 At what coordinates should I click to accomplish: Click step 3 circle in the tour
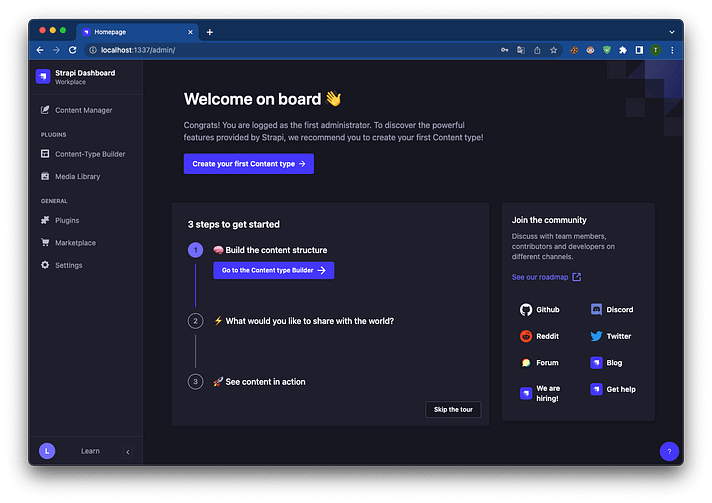(195, 382)
